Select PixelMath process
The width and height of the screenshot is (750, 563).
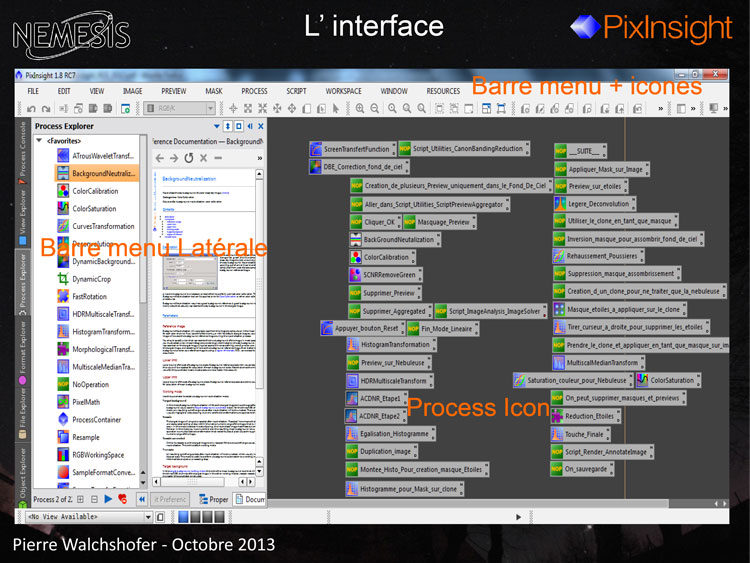pos(79,402)
